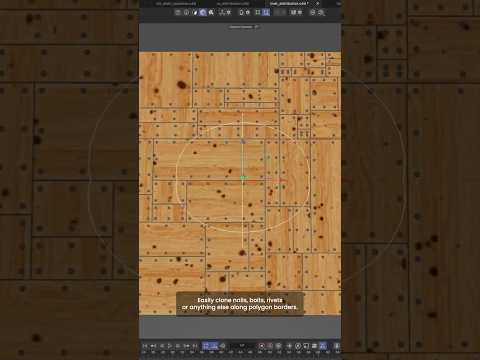Select the highlighted circular tool icon in top toolbar
The image size is (480, 360).
[x=202, y=13]
